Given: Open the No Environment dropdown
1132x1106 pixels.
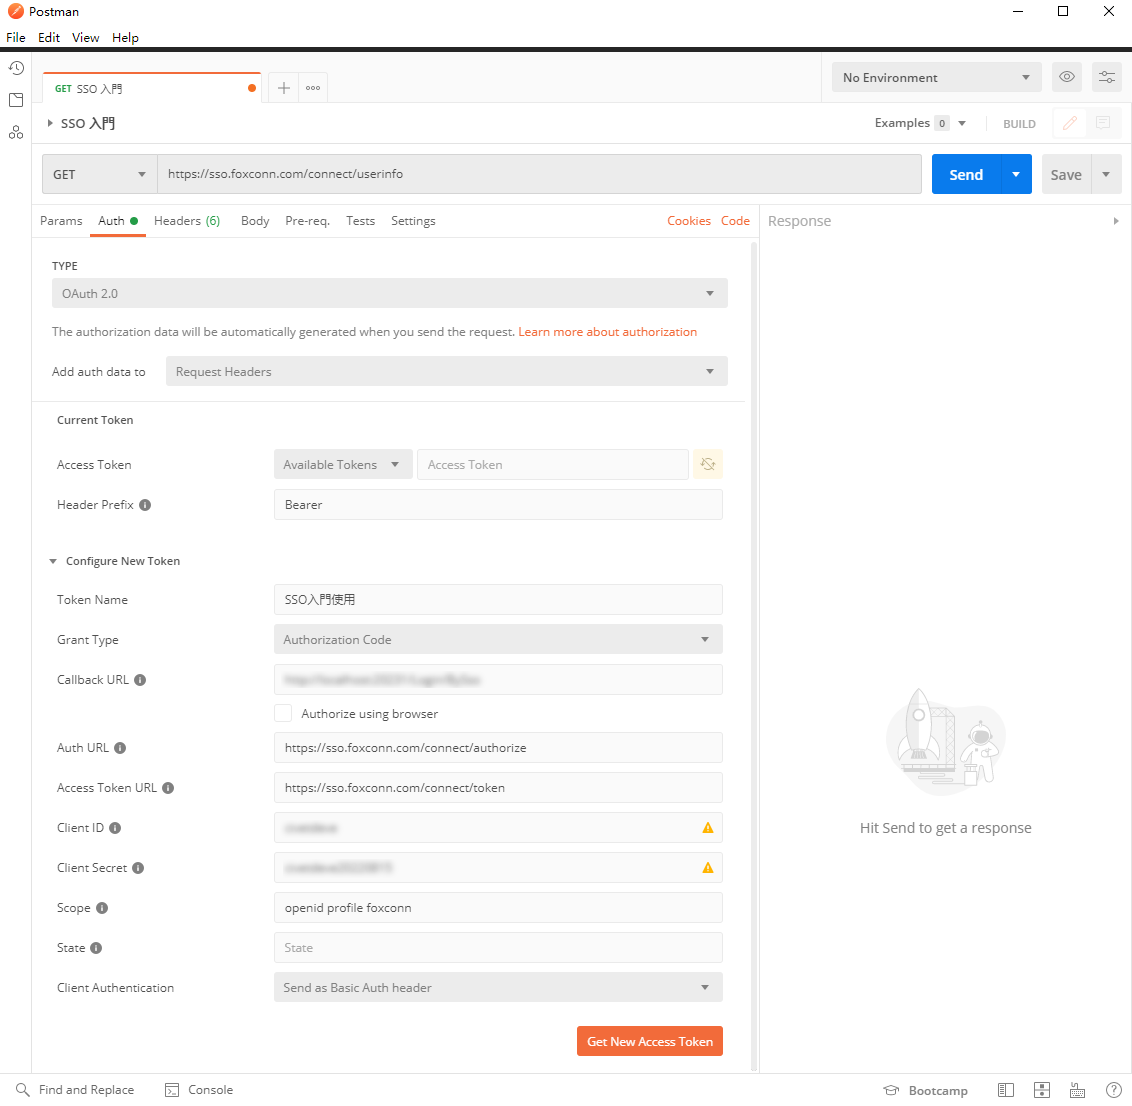Looking at the screenshot, I should pyautogui.click(x=936, y=77).
